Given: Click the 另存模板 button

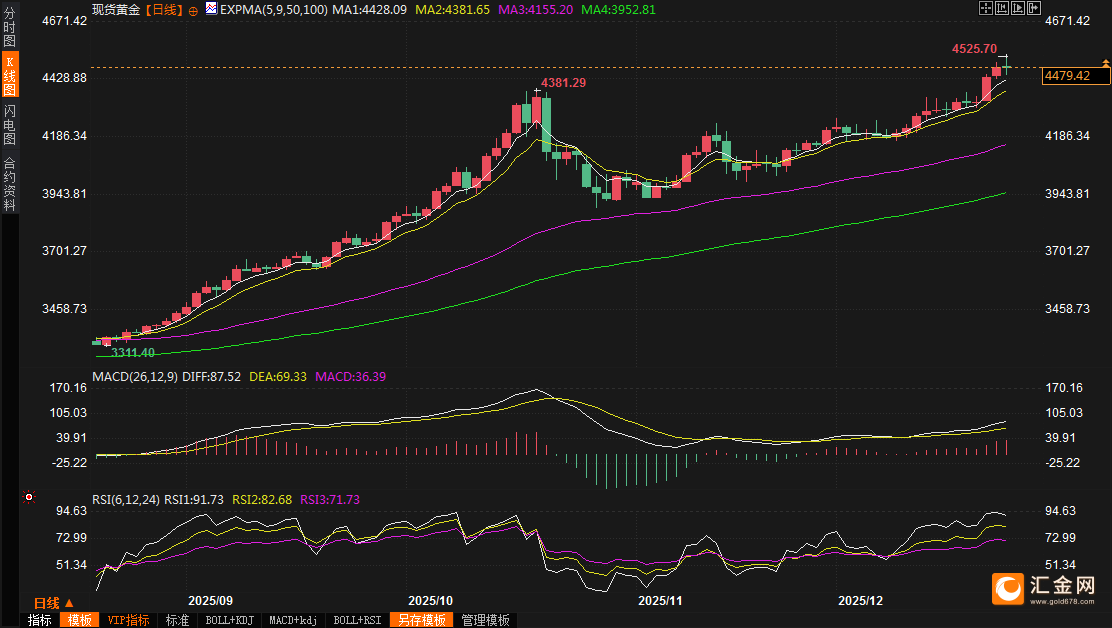Looking at the screenshot, I should coord(421,620).
